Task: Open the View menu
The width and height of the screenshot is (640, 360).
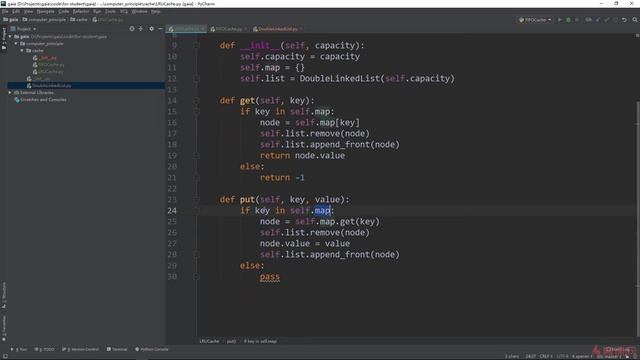Action: click(x=28, y=11)
